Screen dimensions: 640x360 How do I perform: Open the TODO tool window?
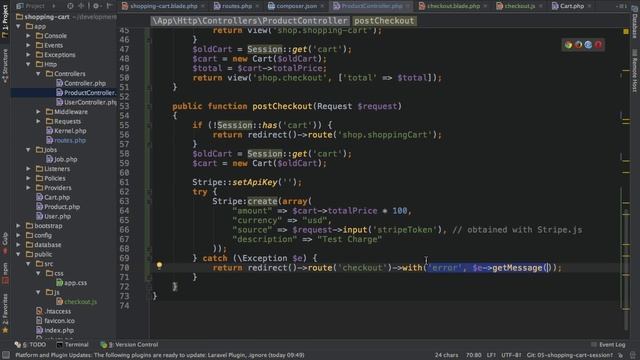tap(30, 344)
